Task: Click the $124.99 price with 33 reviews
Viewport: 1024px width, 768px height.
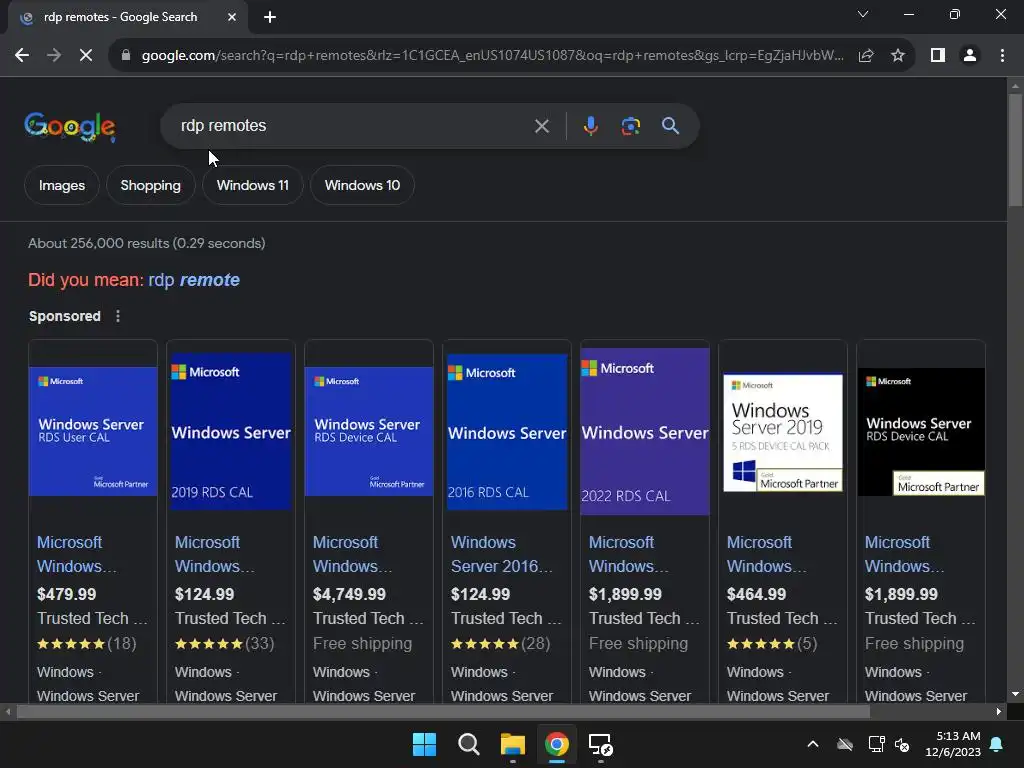Action: (204, 594)
